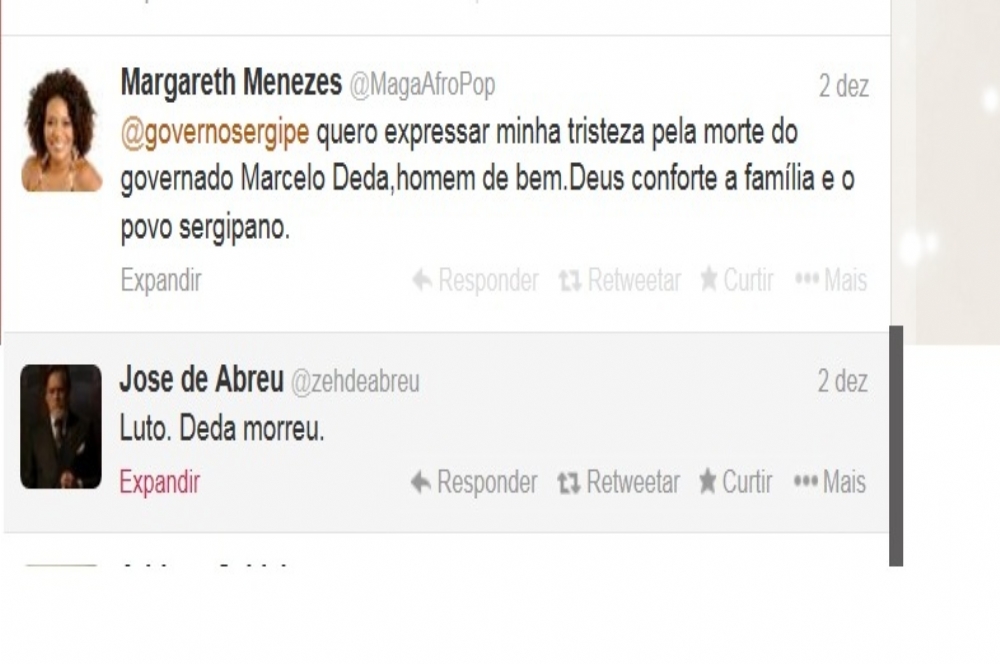Click retweet icon on Margareth Menezes tweet
This screenshot has width=1000, height=664.
(570, 280)
